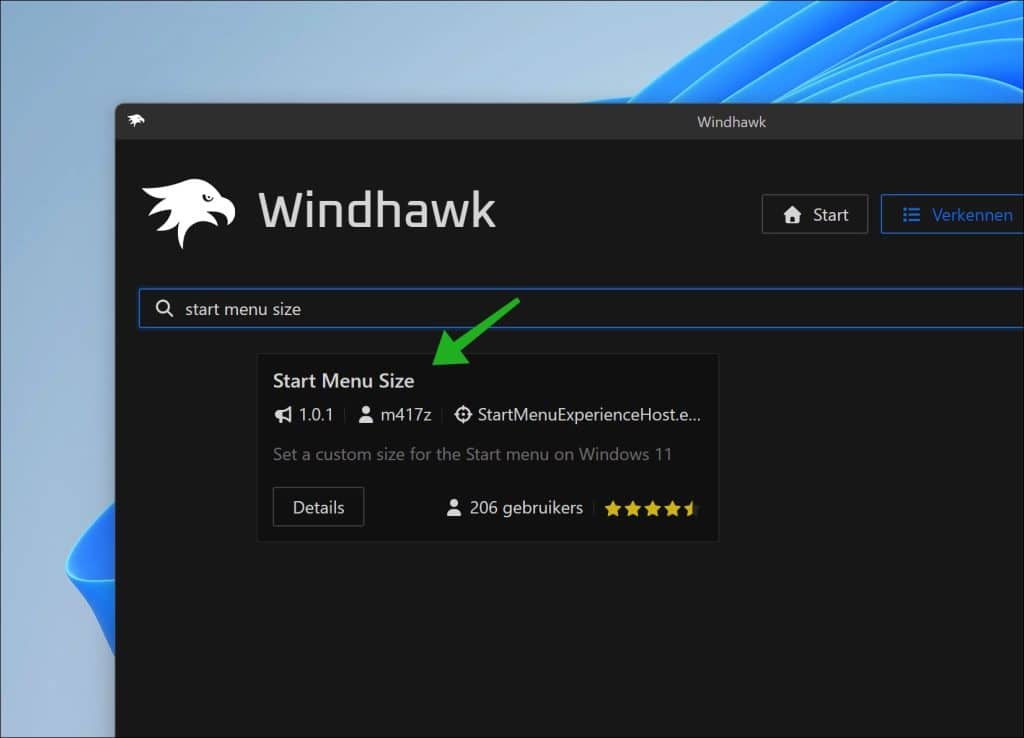Click the target icon before StartMenuExperienceHost.exe

point(464,414)
